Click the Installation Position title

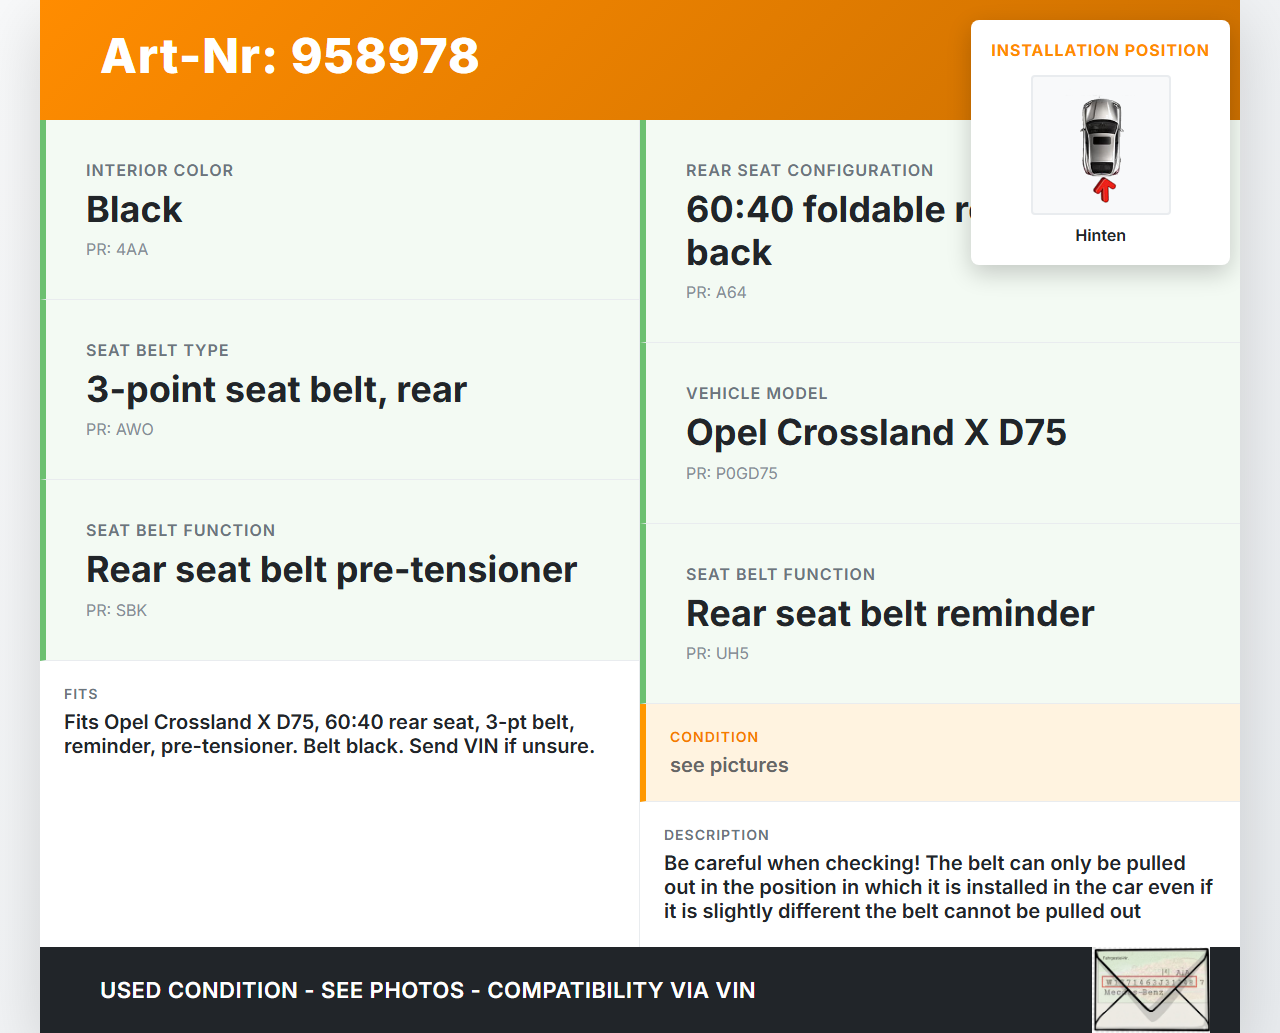pos(1100,51)
